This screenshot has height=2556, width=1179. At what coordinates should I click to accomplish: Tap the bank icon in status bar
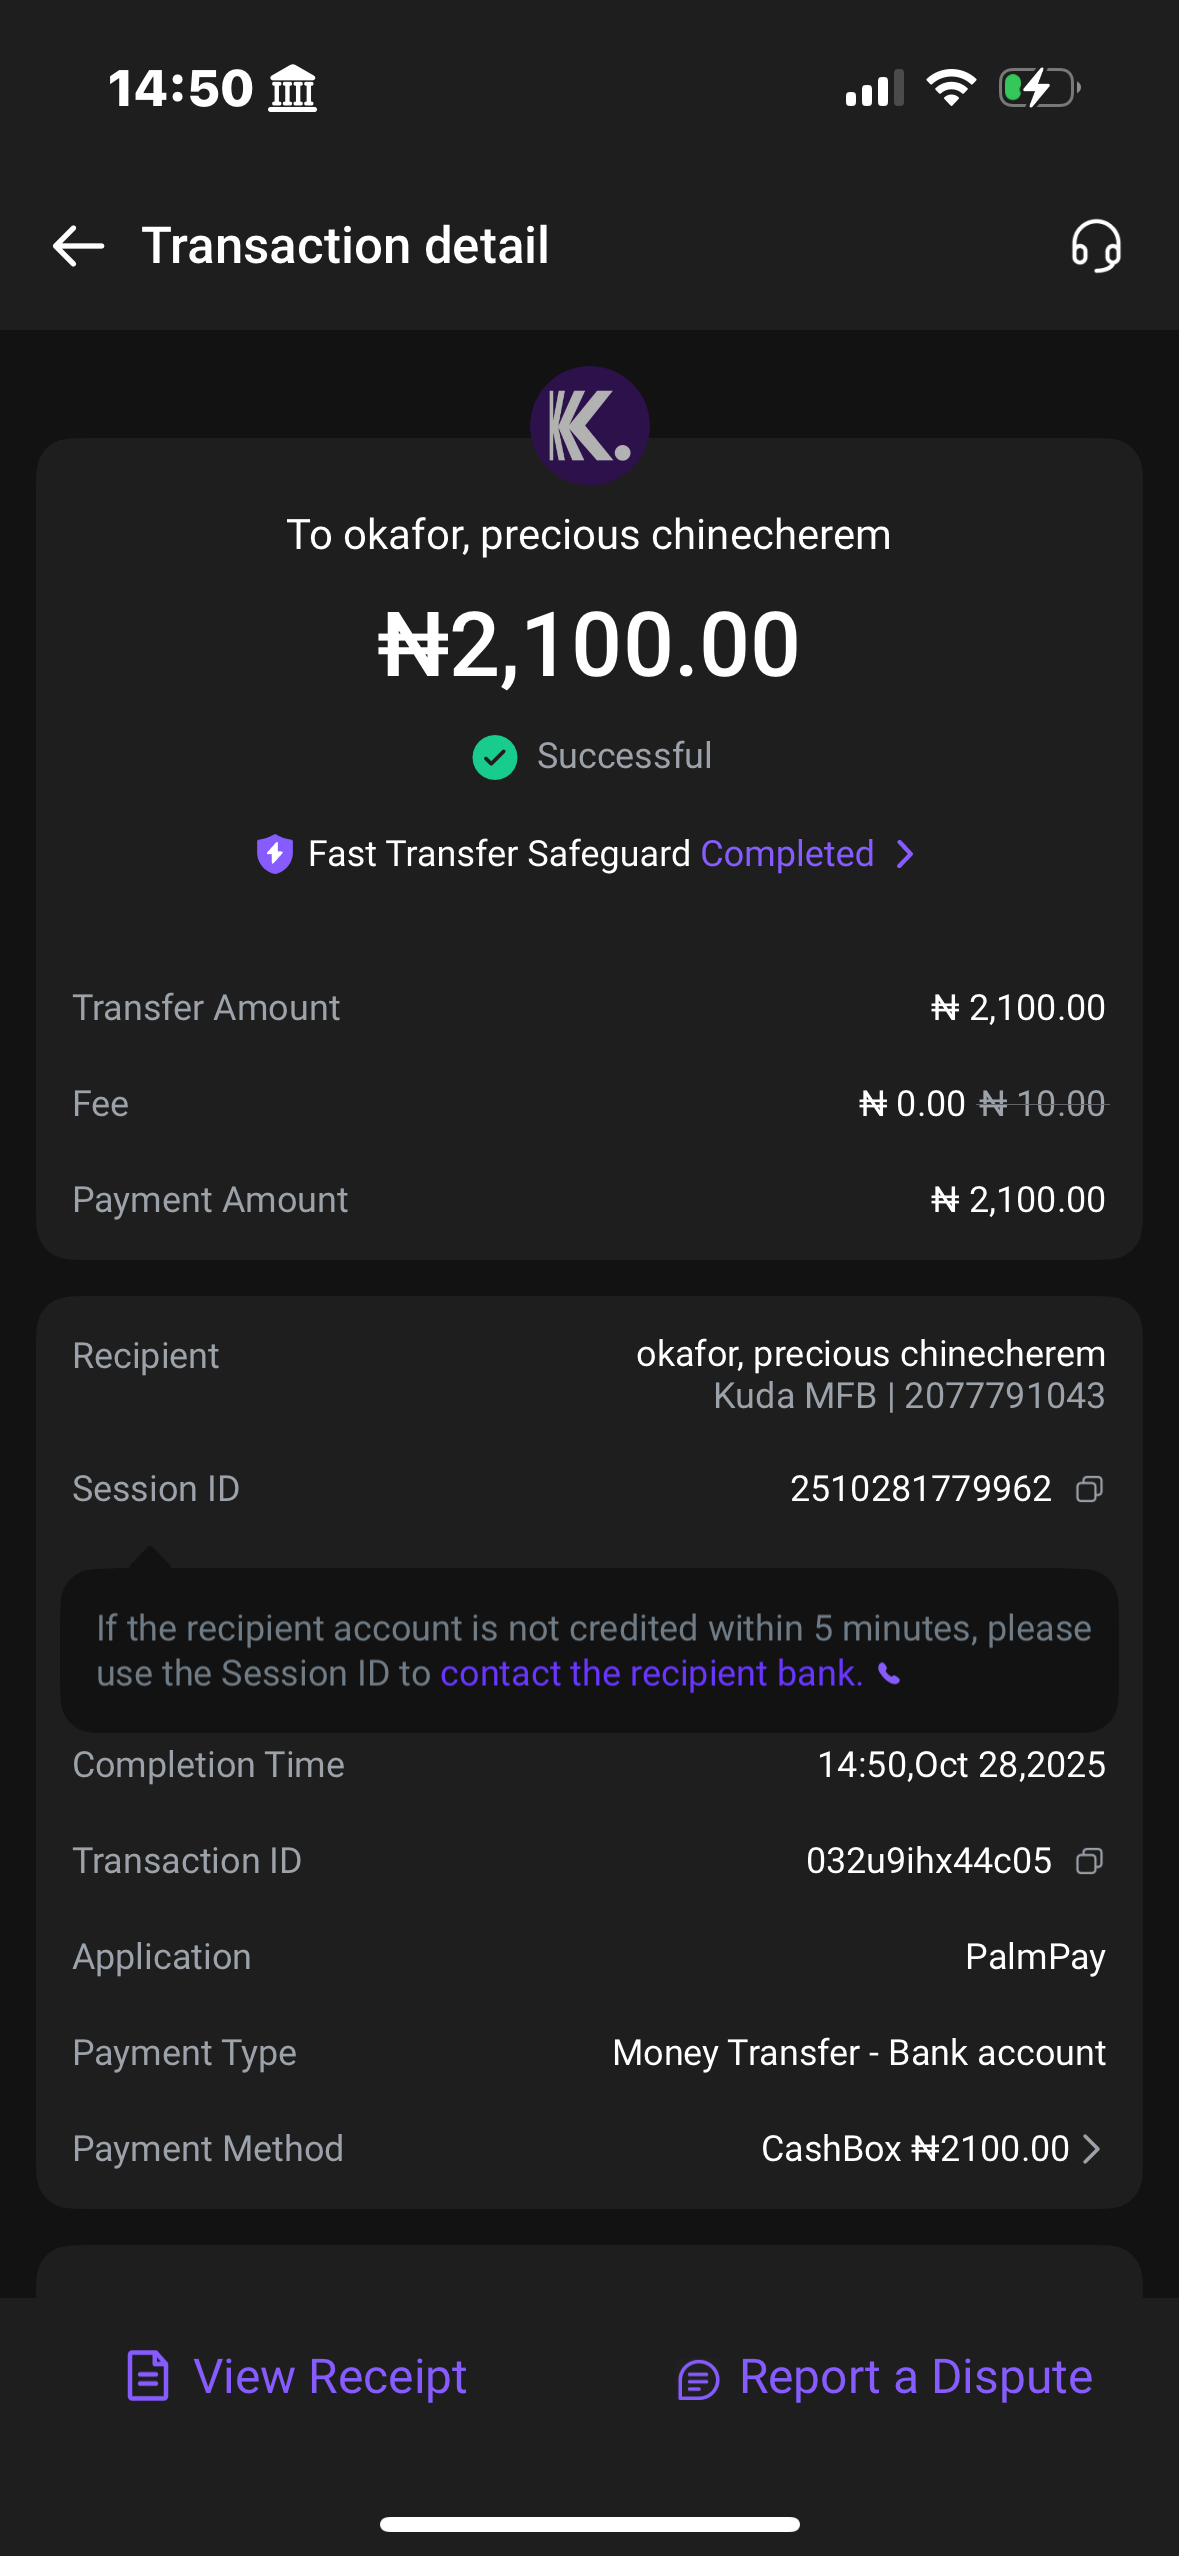coord(293,88)
